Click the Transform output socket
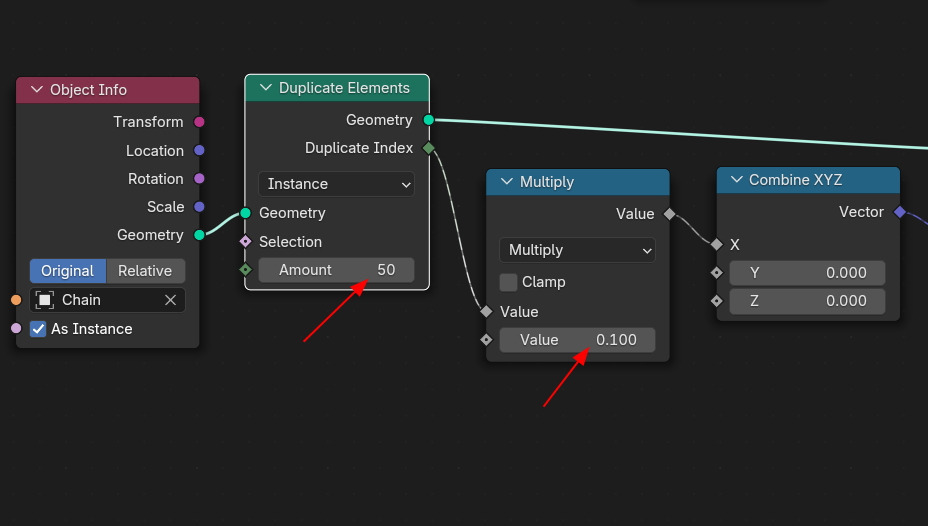This screenshot has width=928, height=526. pyautogui.click(x=199, y=122)
